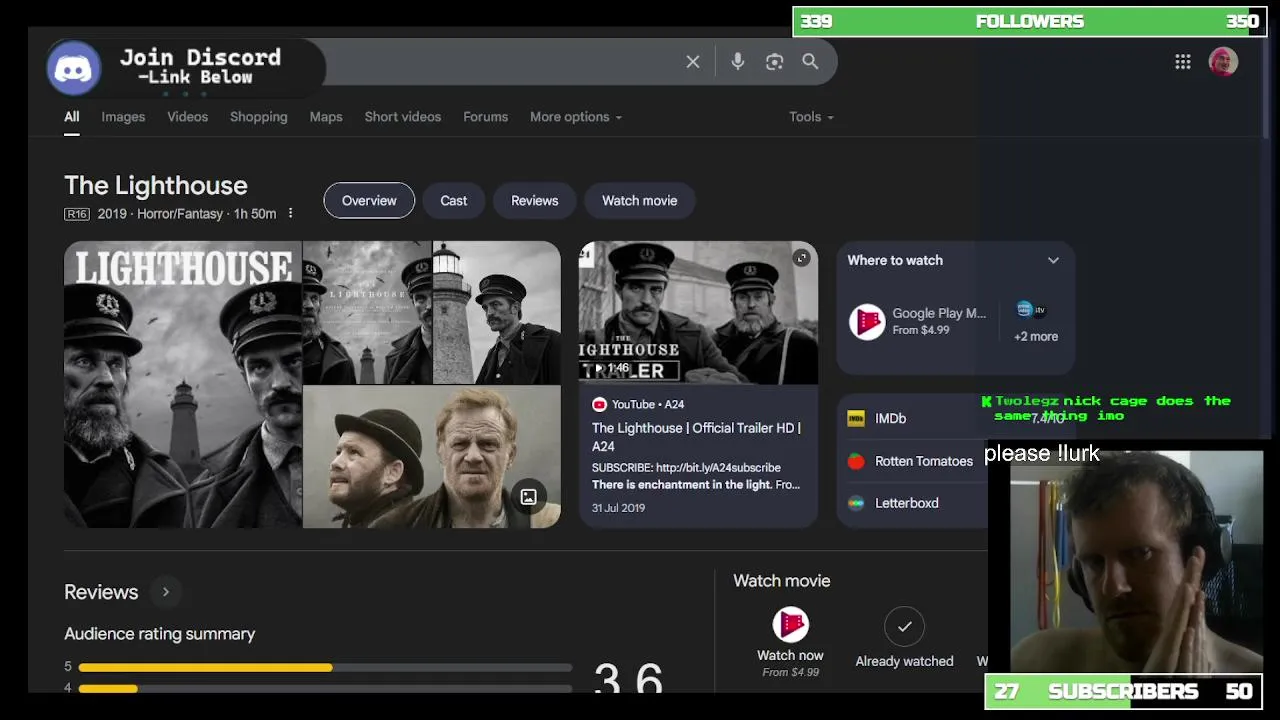Click the small streaming service icon above +2 more

coord(1030,310)
